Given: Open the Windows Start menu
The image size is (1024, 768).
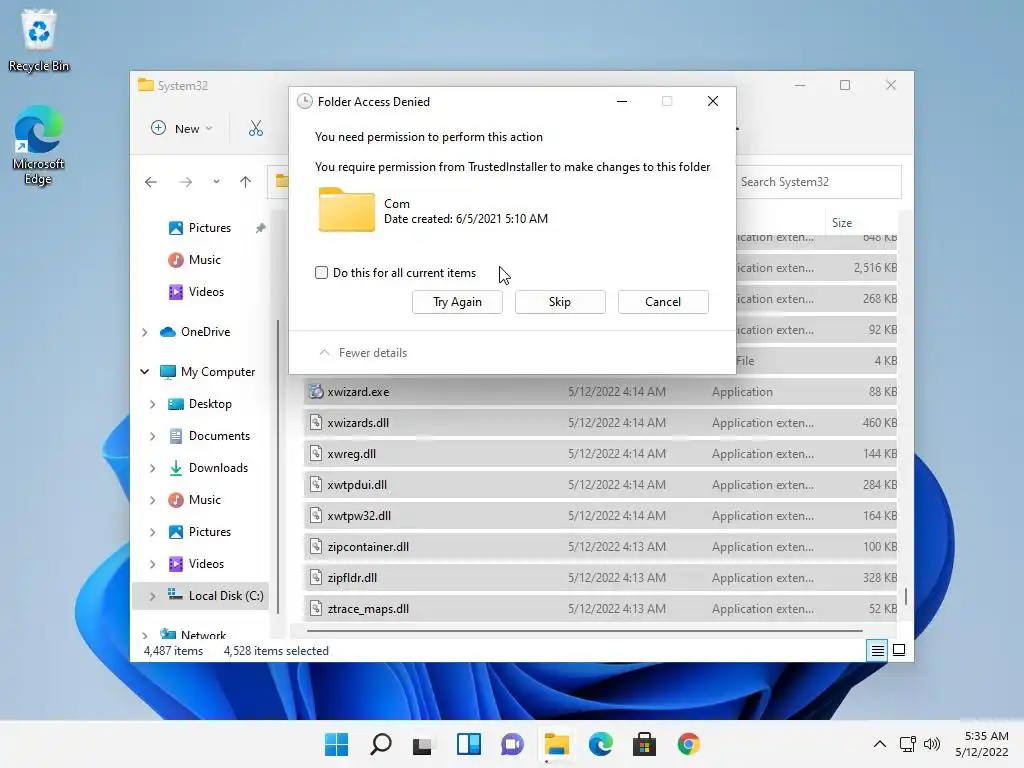Looking at the screenshot, I should pyautogui.click(x=336, y=744).
